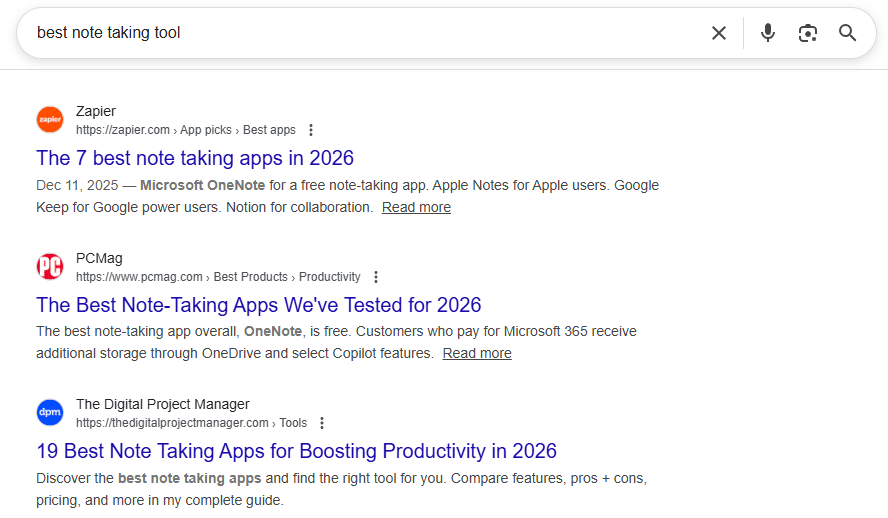
Task: Click the www.pcmag.com breadcrumb URL
Action: [218, 277]
